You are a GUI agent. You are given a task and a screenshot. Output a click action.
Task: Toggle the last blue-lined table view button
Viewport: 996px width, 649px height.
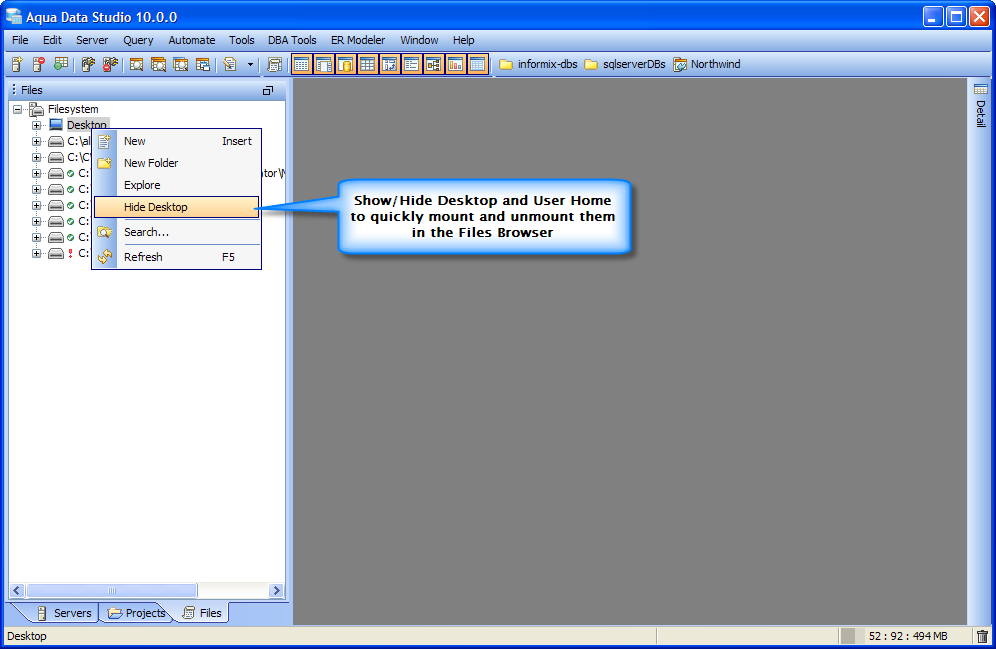click(x=478, y=64)
